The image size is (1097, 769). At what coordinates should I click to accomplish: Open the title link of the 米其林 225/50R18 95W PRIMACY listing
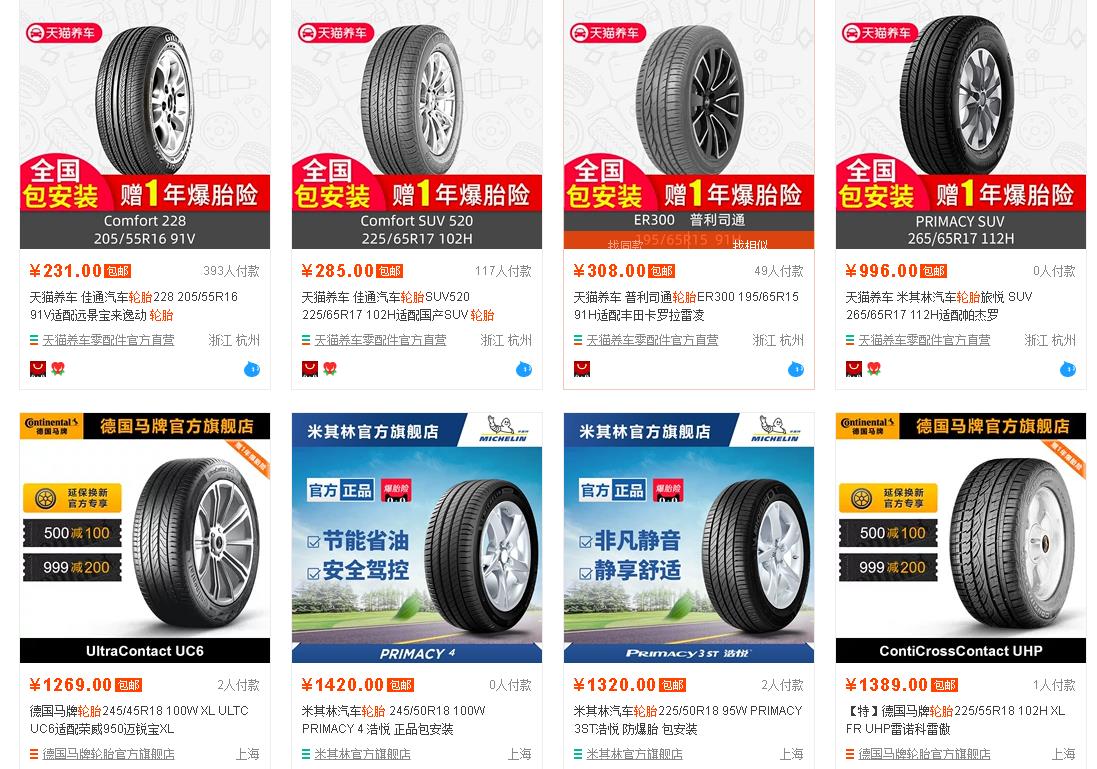[x=688, y=719]
